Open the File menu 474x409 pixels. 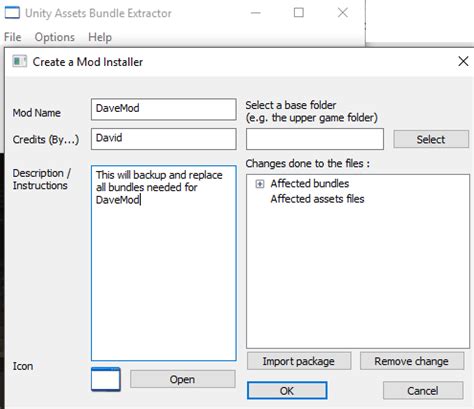point(13,37)
